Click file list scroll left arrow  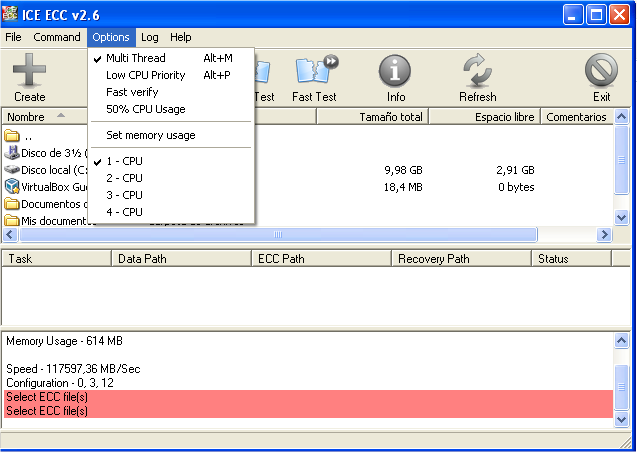(x=10, y=234)
